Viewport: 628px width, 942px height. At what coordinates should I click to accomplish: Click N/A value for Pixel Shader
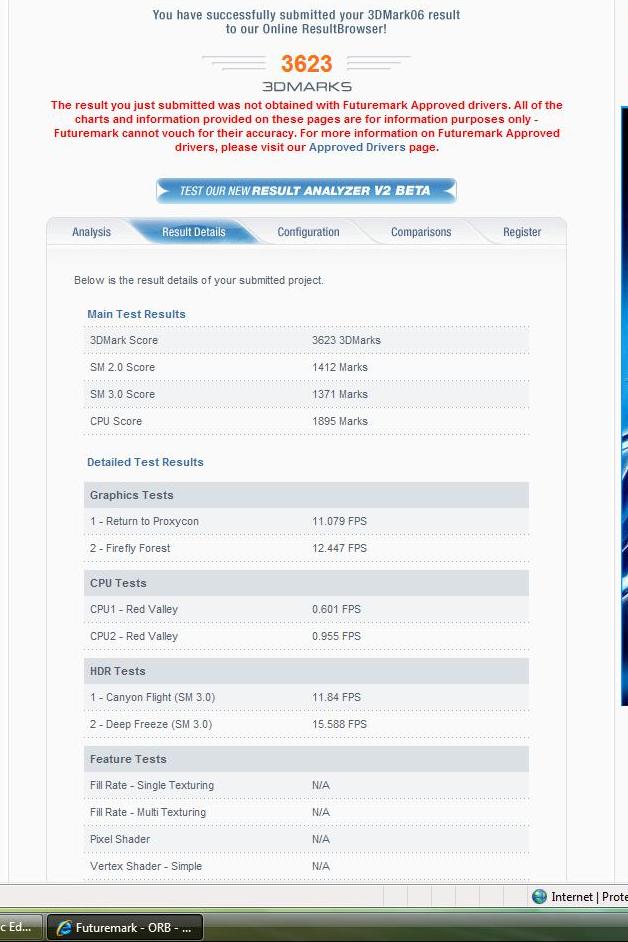tap(320, 839)
